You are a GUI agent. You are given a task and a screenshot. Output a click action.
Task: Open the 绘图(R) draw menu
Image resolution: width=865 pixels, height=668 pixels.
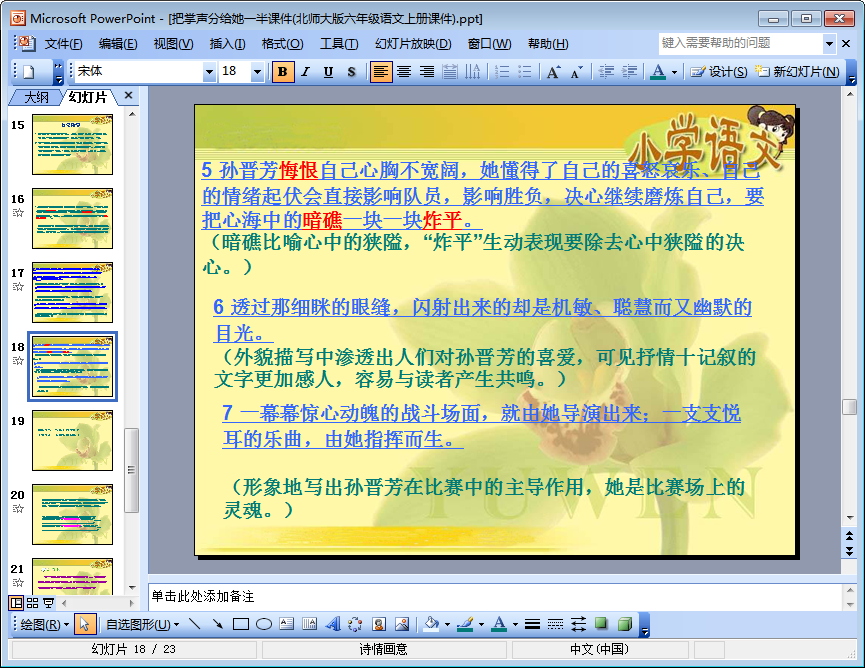click(x=44, y=624)
